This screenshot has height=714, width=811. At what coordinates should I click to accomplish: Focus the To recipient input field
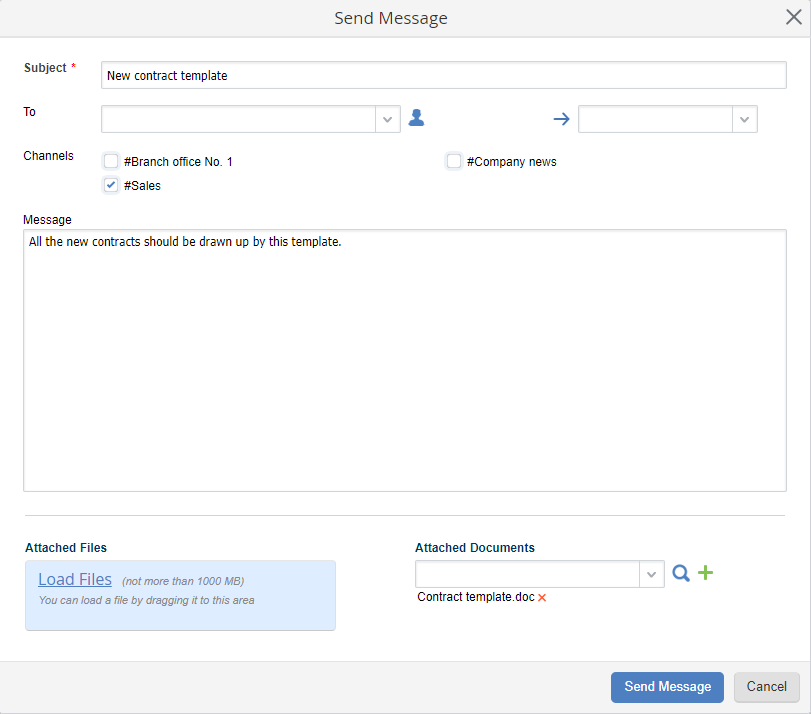[x=238, y=119]
